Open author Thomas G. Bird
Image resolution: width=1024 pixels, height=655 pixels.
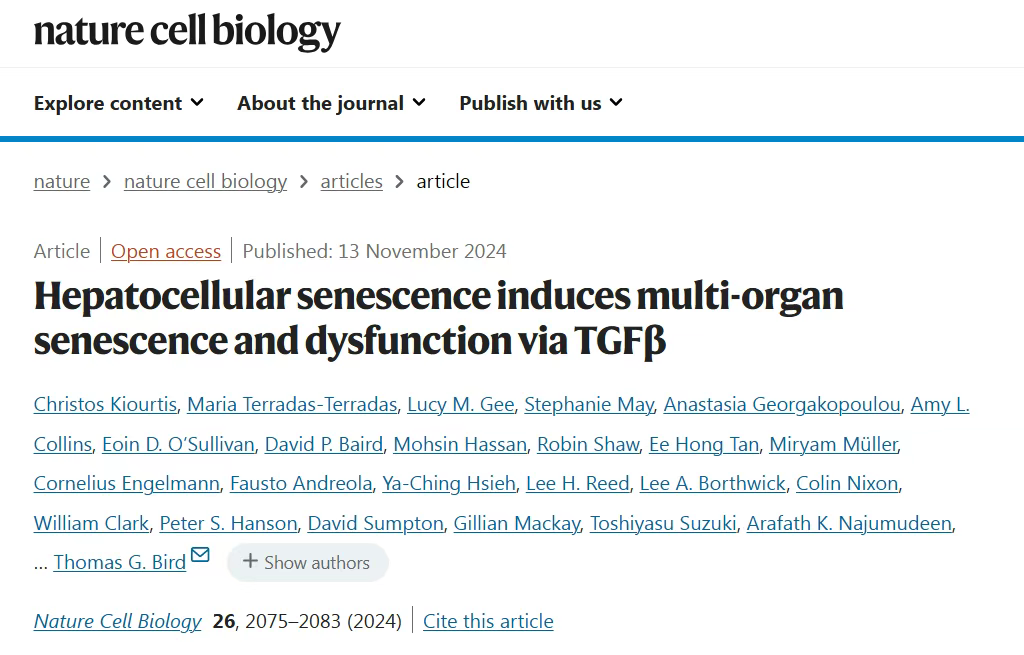[120, 562]
